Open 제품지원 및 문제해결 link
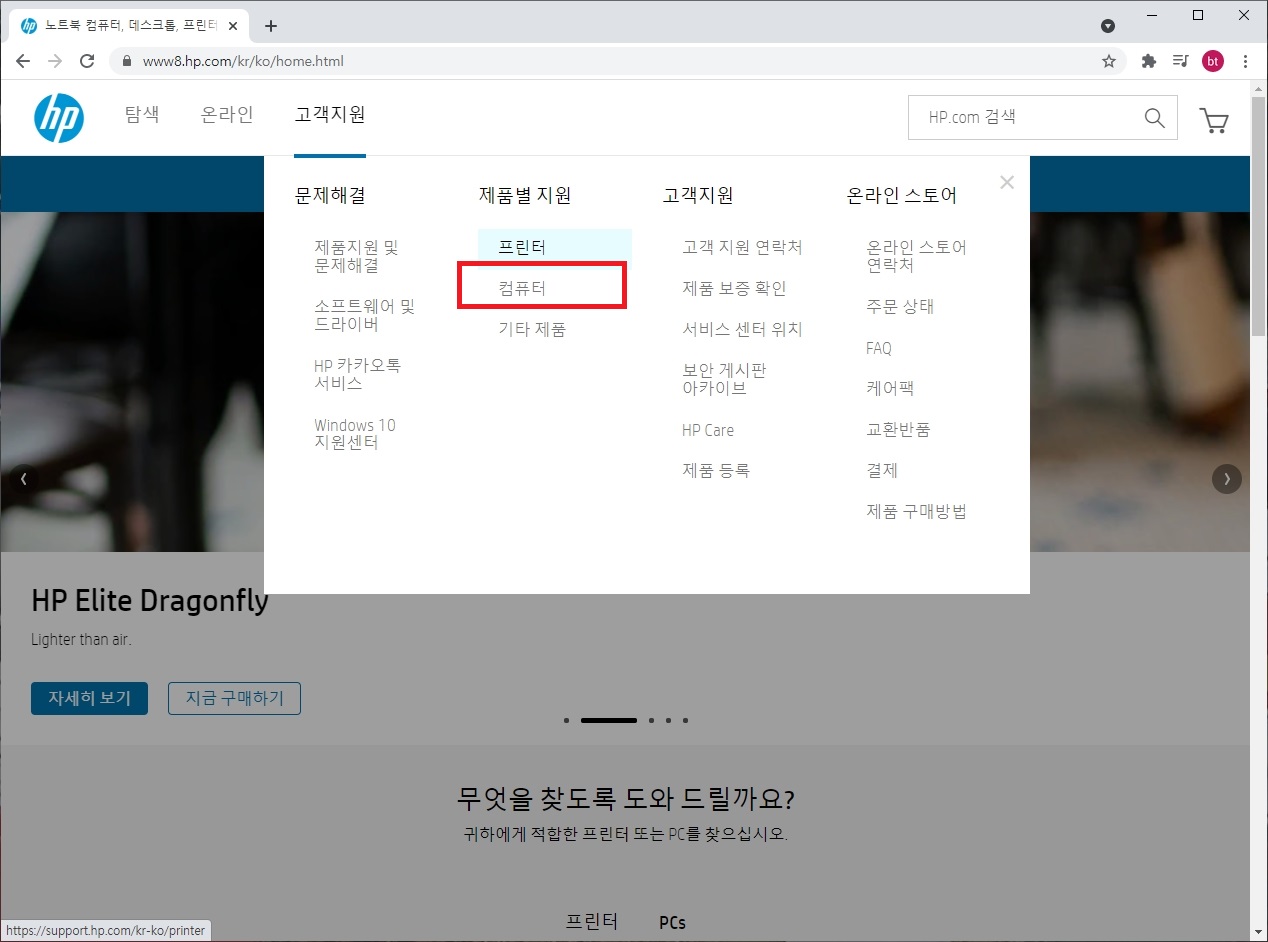 pos(356,256)
